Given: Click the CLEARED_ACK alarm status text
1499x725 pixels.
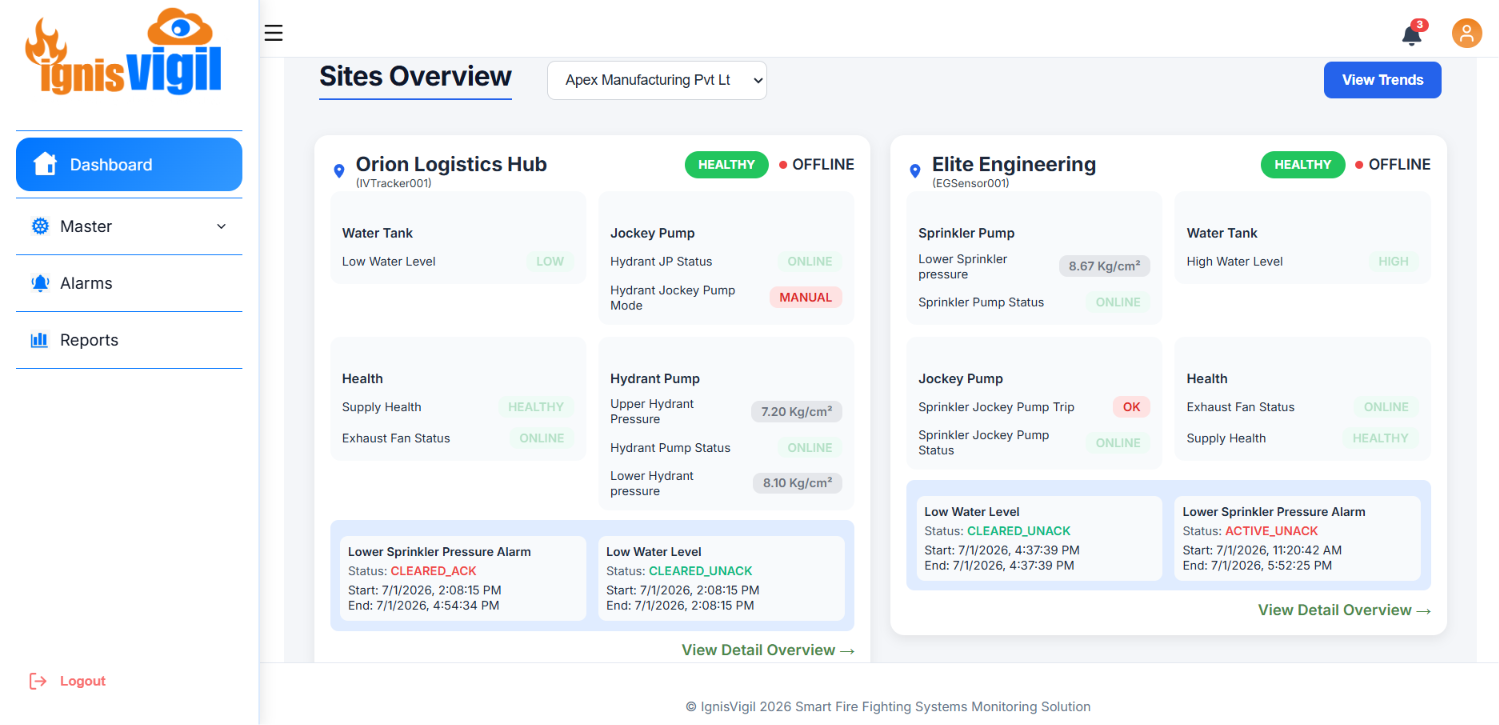Looking at the screenshot, I should (433, 571).
